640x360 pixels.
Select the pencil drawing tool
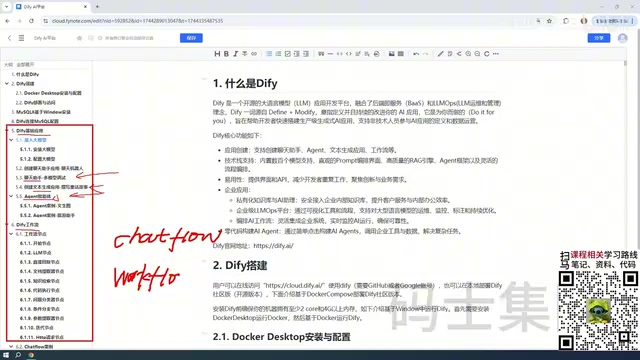point(440,54)
